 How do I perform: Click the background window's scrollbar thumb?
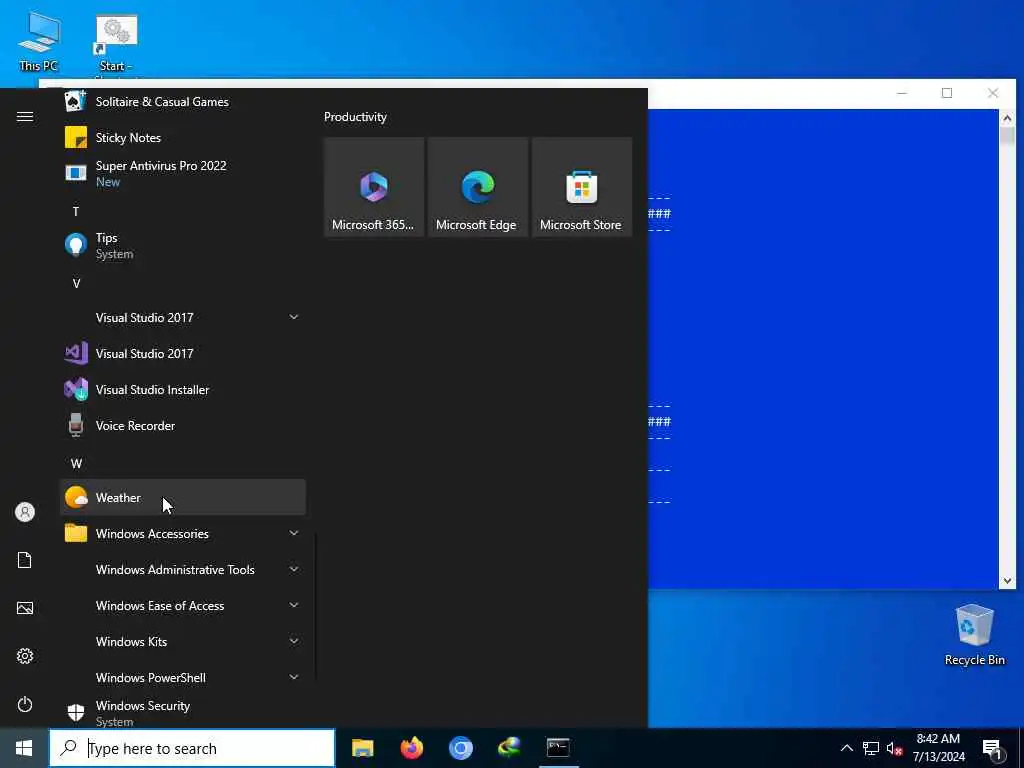click(1006, 135)
